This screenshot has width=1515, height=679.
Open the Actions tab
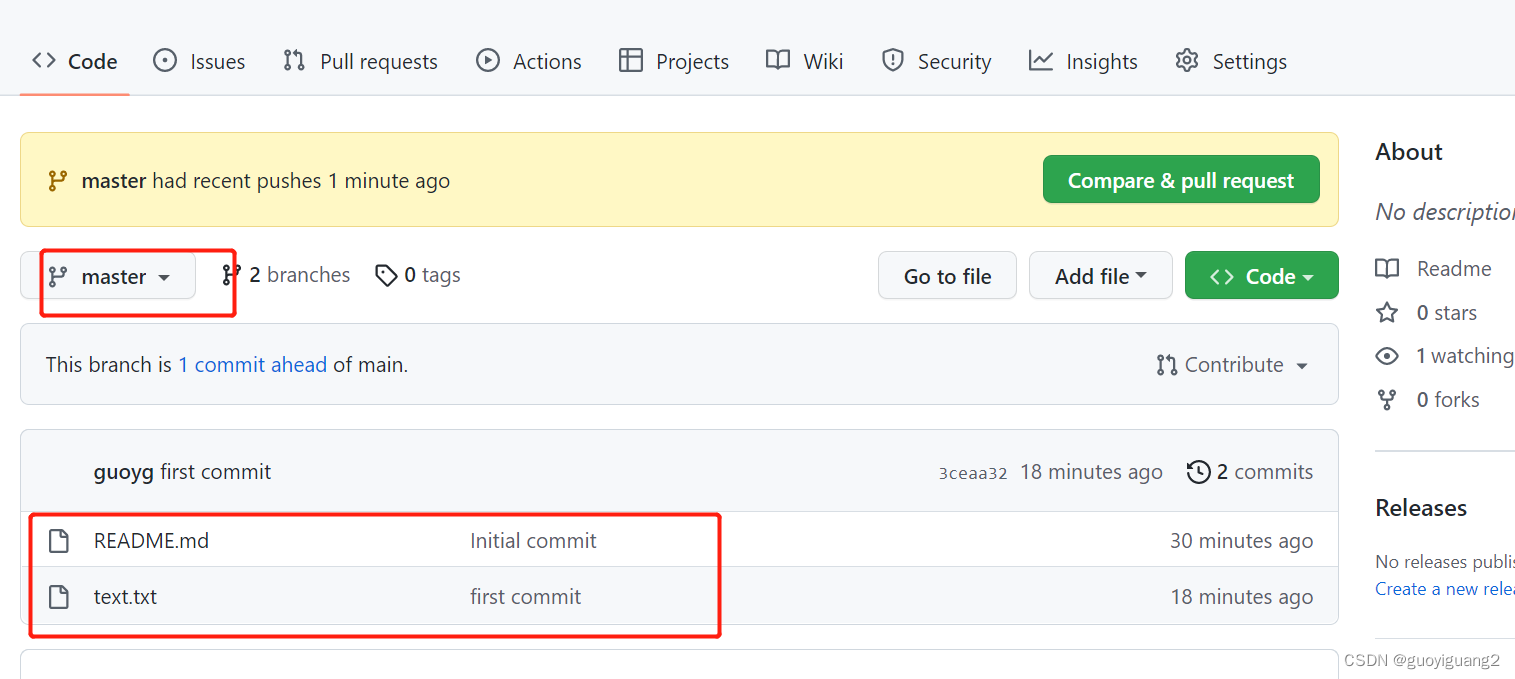[x=529, y=61]
